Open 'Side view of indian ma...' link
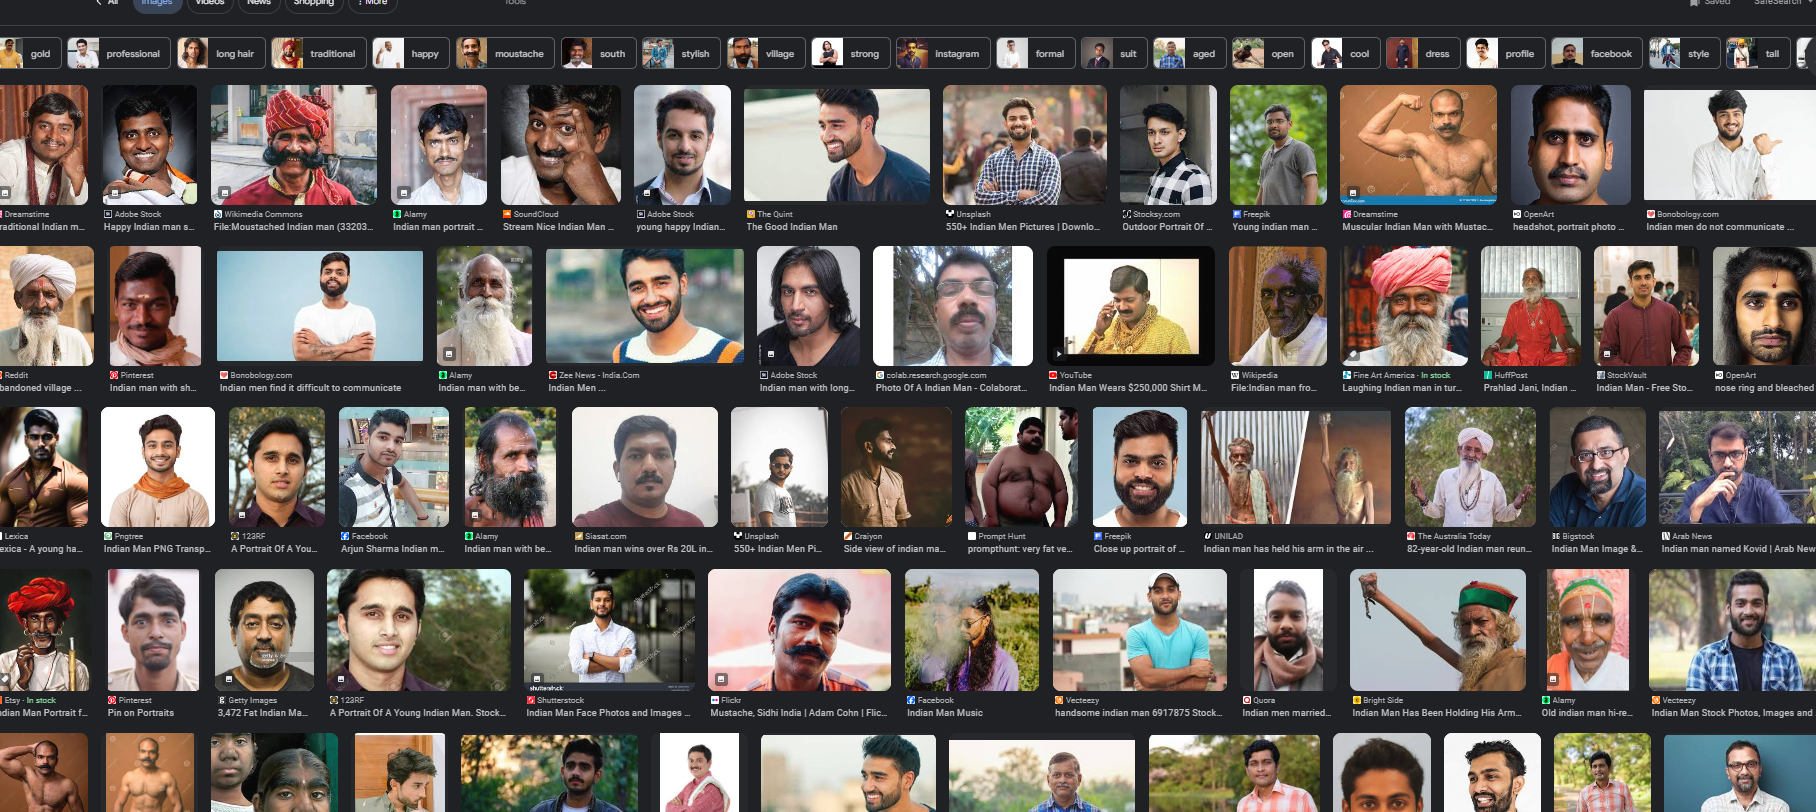The image size is (1816, 812). 894,549
